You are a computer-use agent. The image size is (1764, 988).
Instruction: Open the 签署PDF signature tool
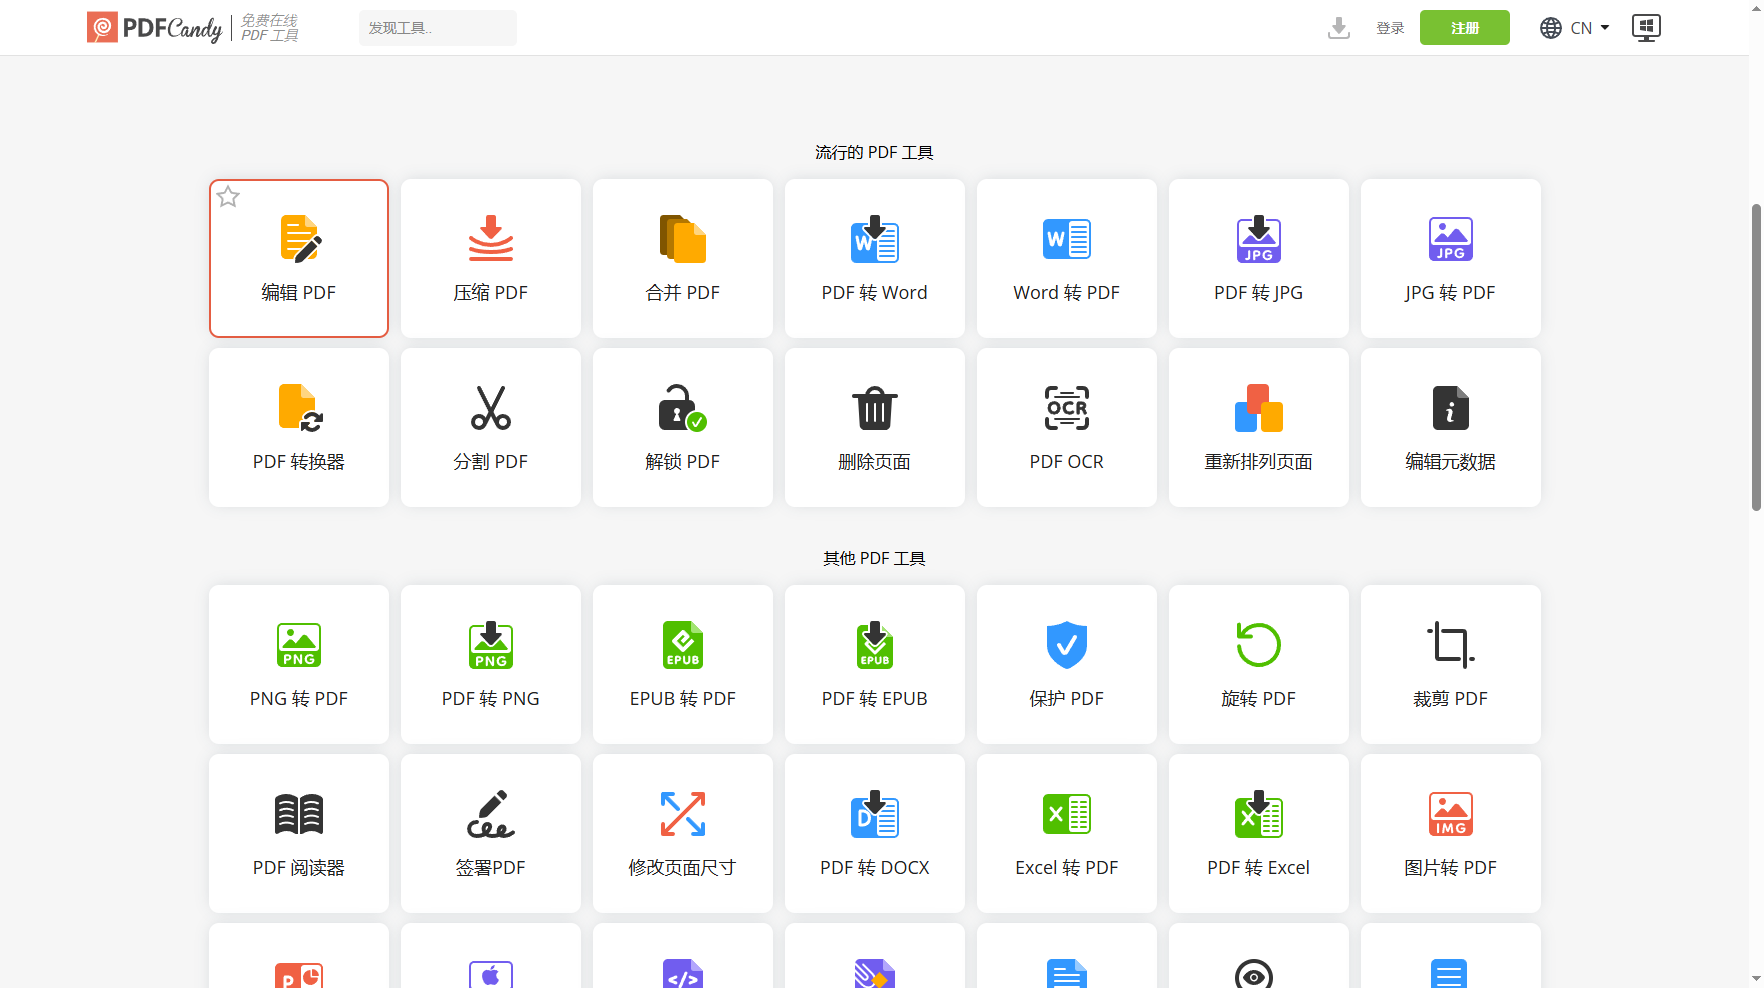coord(490,815)
